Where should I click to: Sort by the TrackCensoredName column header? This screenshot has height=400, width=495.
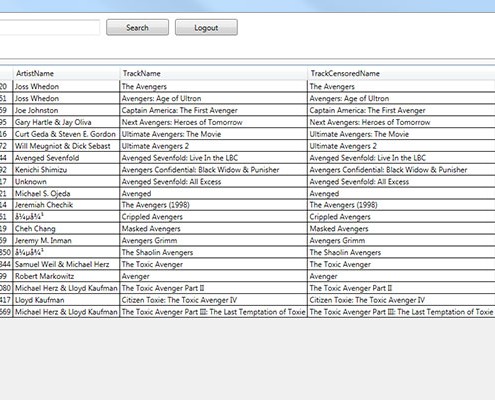[x=401, y=73]
